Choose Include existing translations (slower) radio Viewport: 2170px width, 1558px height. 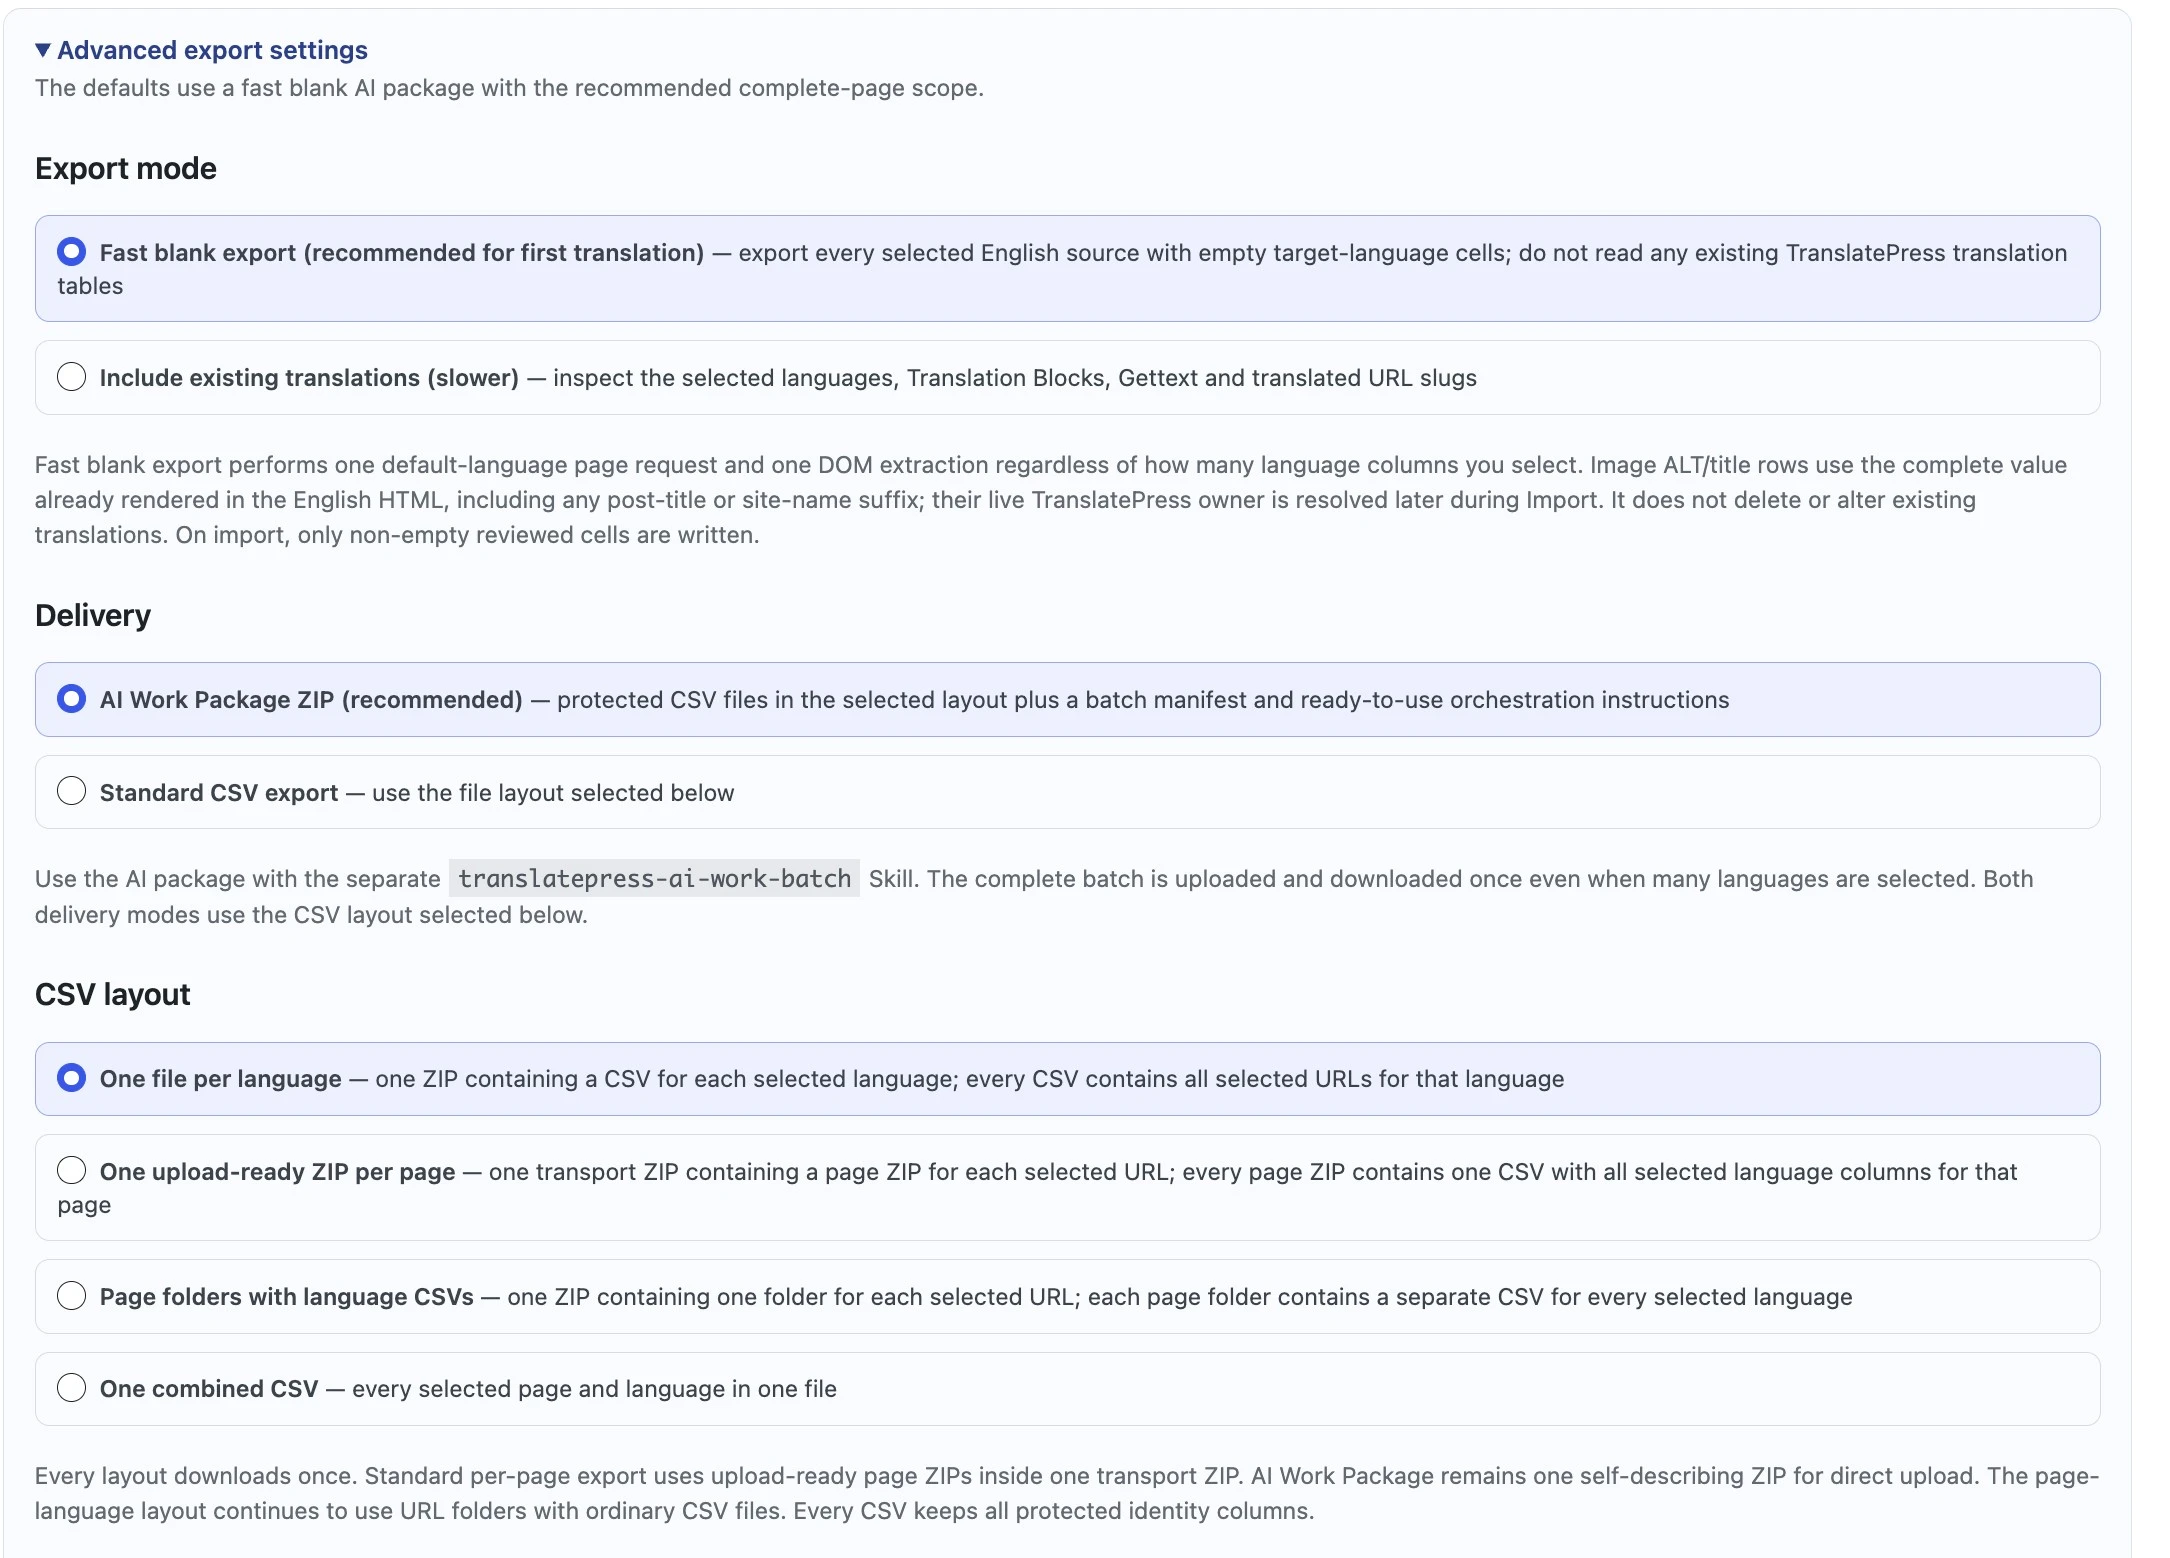click(x=71, y=377)
